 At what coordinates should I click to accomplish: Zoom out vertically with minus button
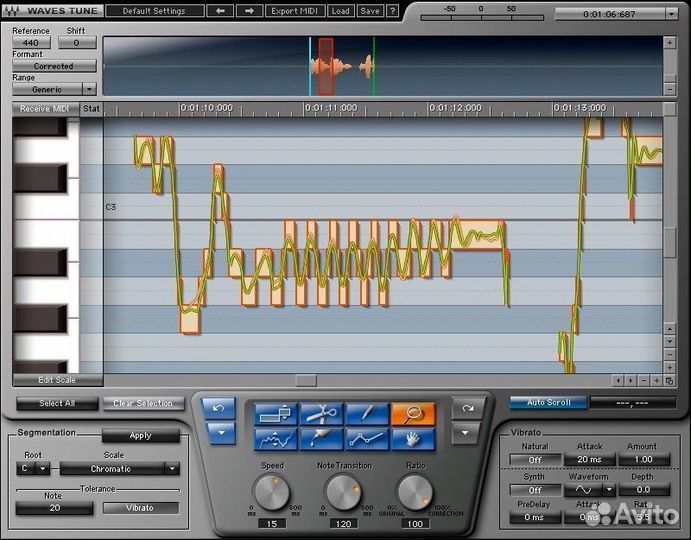click(x=669, y=354)
